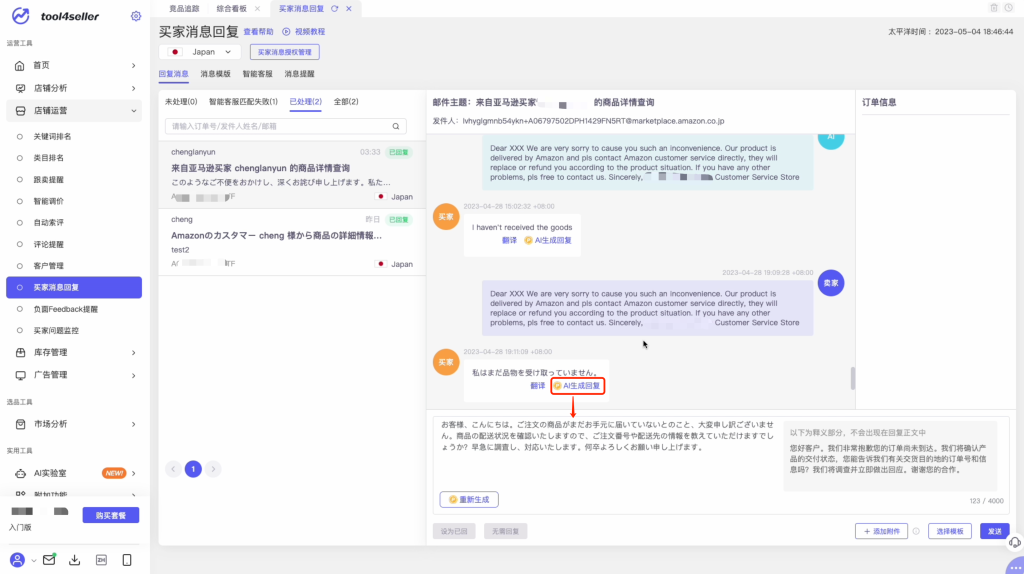Click the settings gear beside tool4seller logo

[x=136, y=16]
